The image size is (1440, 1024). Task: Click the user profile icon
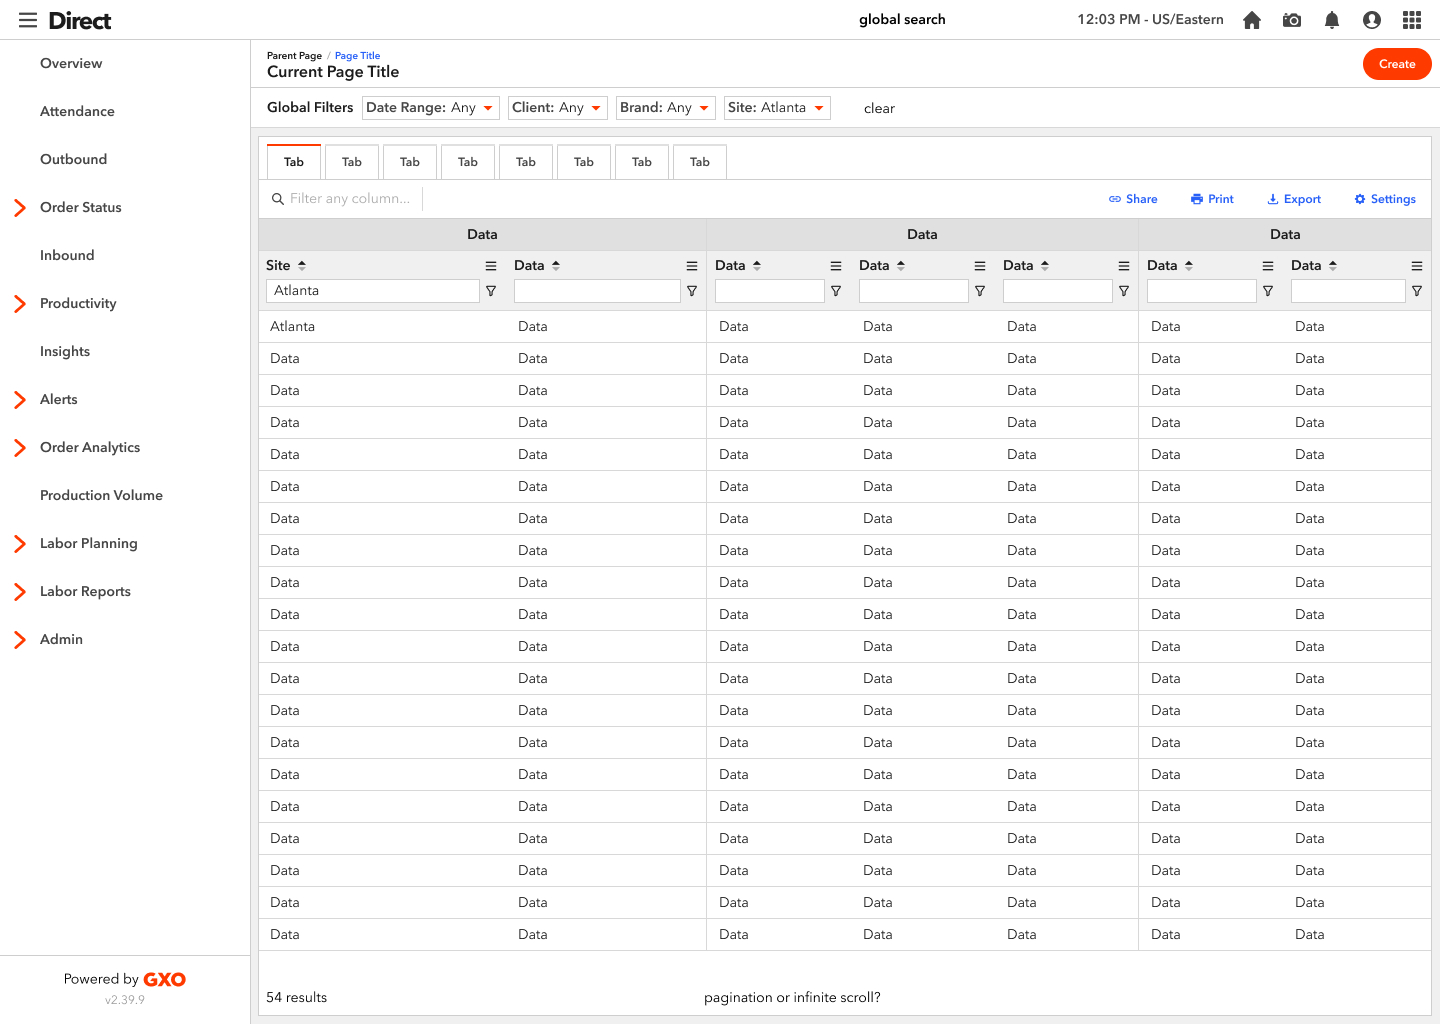pos(1371,19)
